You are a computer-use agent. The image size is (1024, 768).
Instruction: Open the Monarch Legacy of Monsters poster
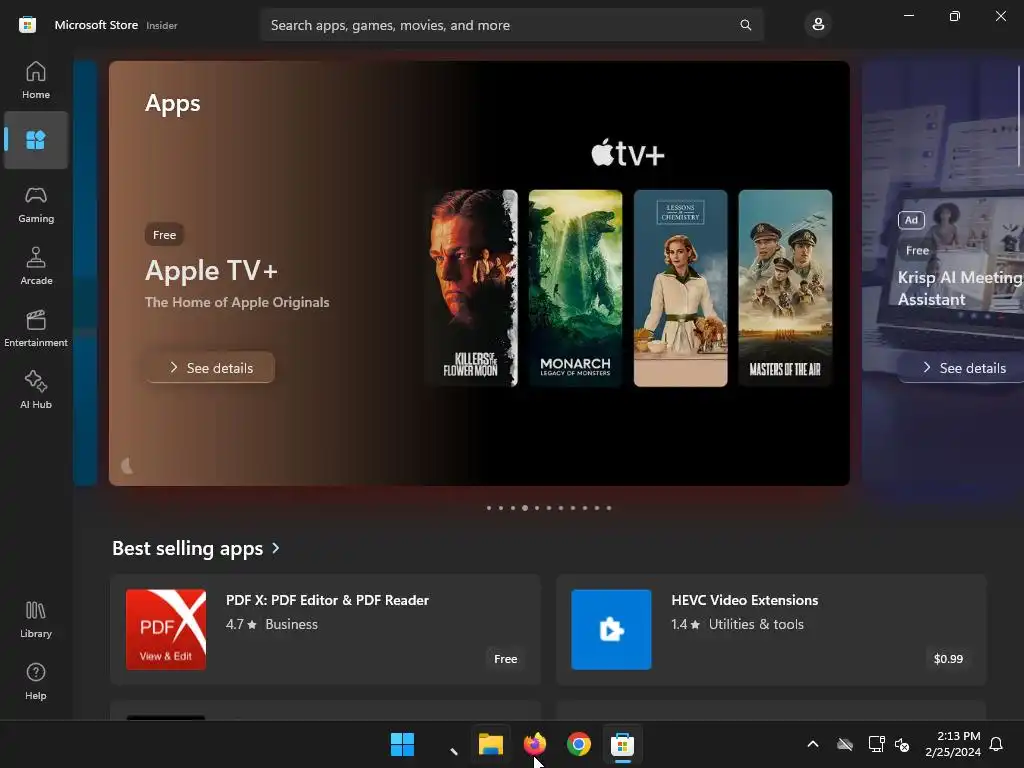click(x=575, y=288)
